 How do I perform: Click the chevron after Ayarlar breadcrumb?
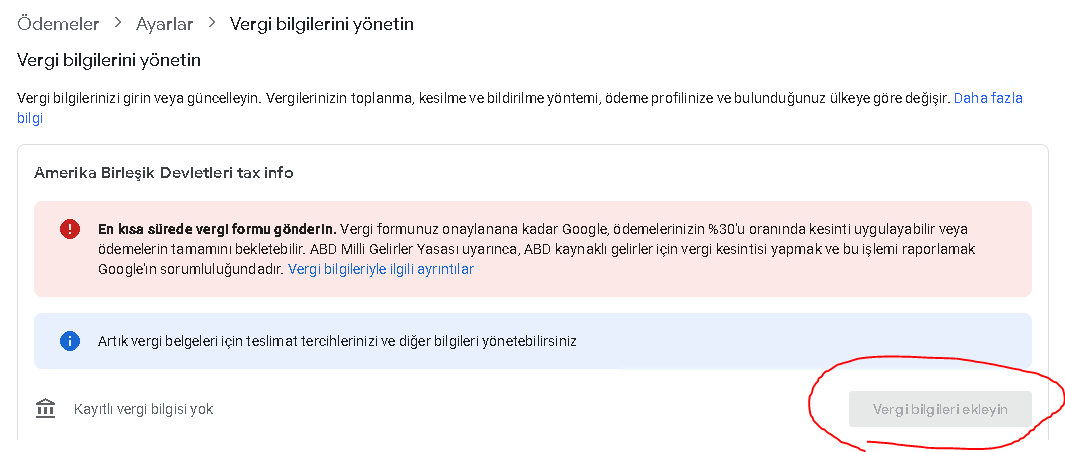[212, 23]
